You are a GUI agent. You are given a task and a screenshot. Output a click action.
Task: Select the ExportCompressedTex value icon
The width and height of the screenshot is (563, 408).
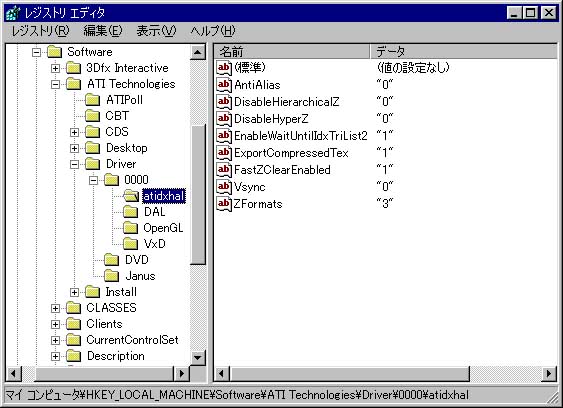[x=224, y=153]
